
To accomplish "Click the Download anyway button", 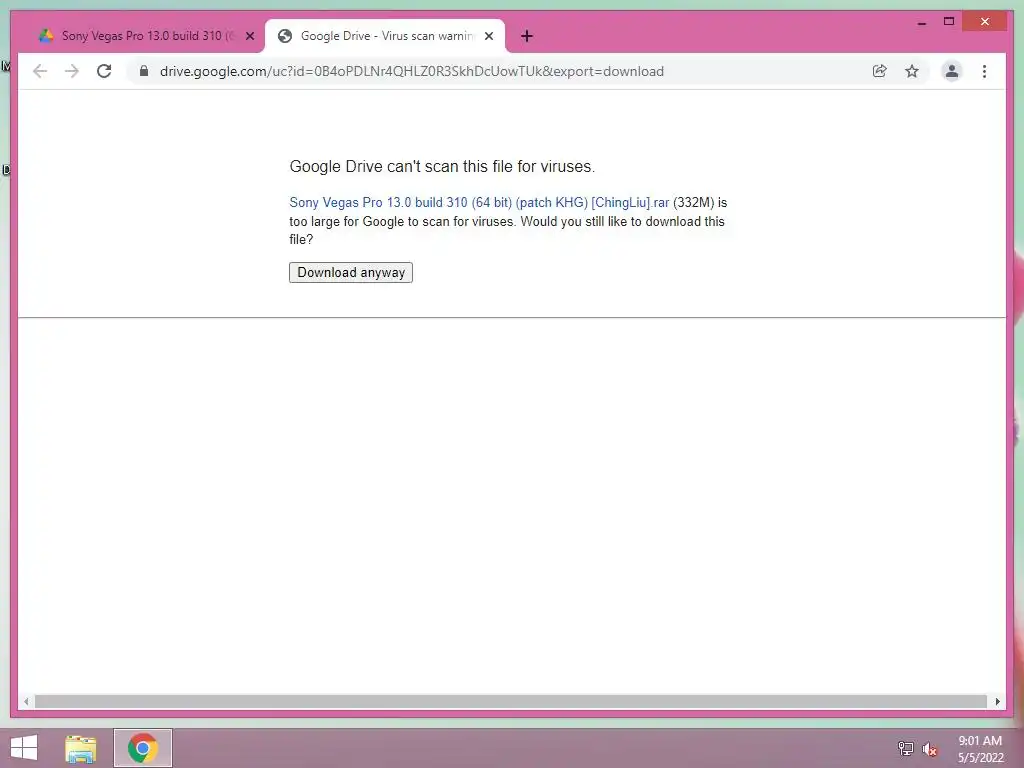I will point(351,272).
